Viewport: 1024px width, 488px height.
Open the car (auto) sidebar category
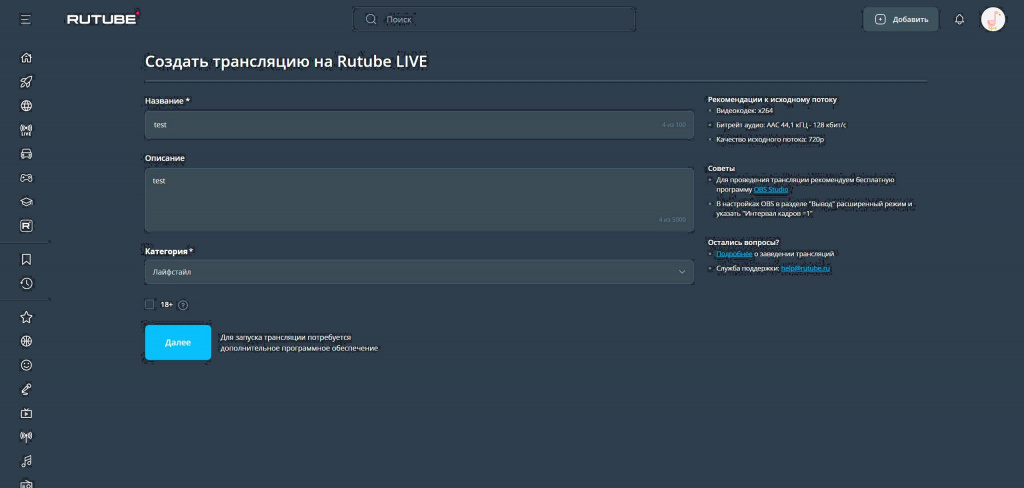pos(26,154)
